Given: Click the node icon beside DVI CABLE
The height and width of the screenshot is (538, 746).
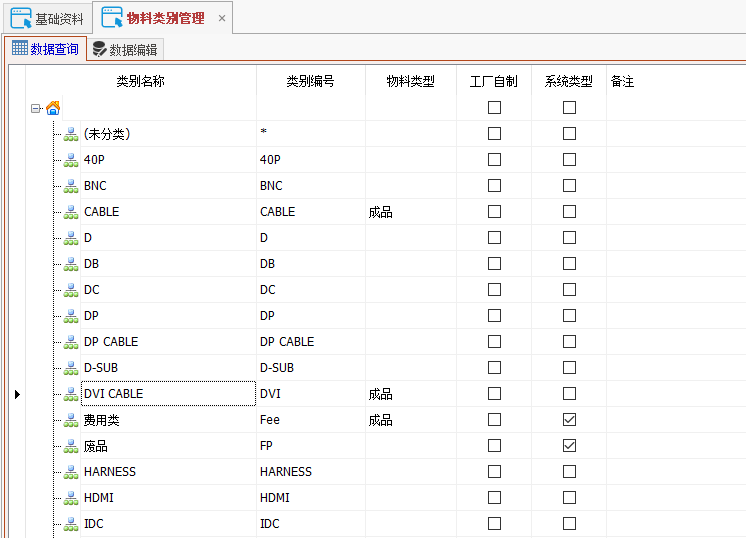Looking at the screenshot, I should [x=71, y=394].
